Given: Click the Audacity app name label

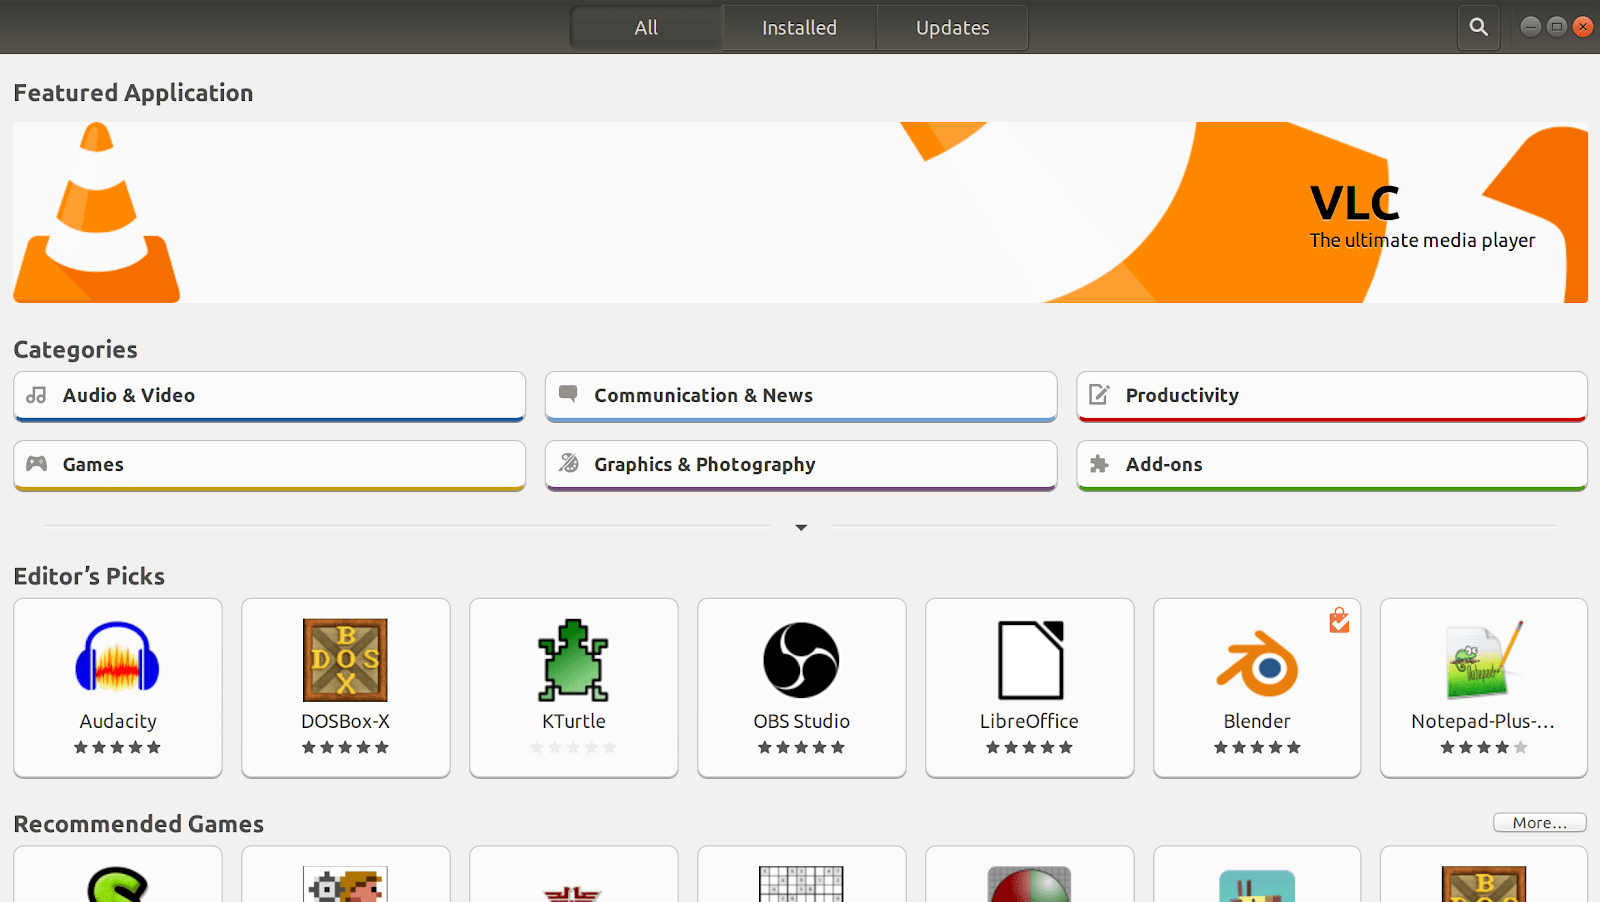Looking at the screenshot, I should click(118, 721).
